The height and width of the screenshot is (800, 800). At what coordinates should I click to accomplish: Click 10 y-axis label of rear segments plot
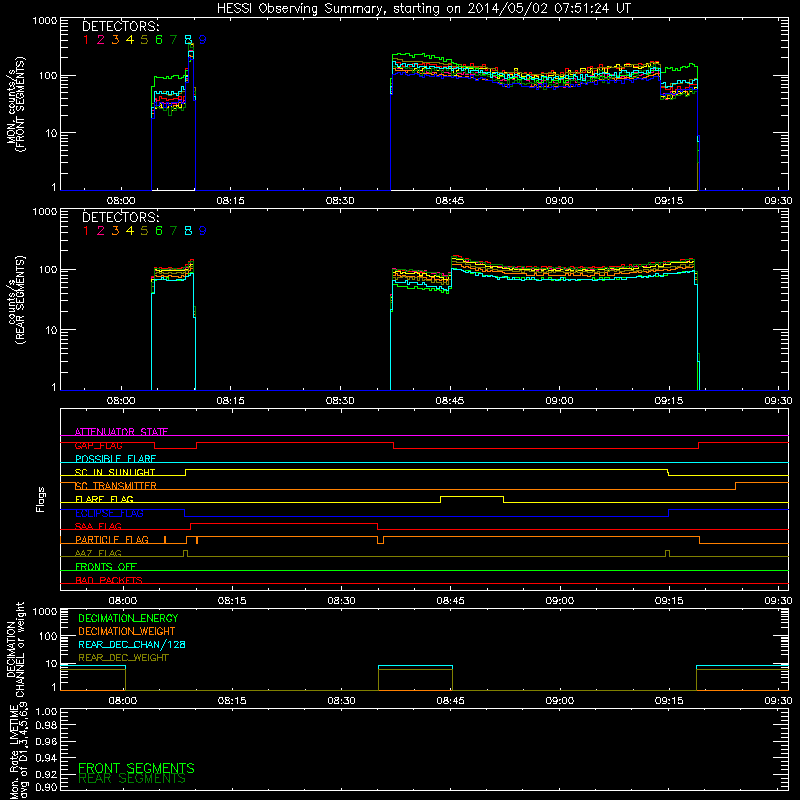pos(51,330)
